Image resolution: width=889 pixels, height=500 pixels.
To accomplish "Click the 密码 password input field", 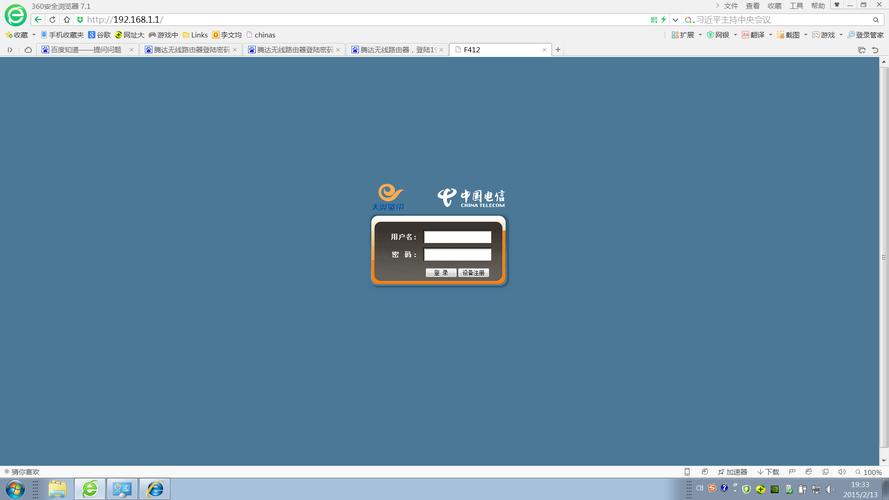I will tap(457, 255).
